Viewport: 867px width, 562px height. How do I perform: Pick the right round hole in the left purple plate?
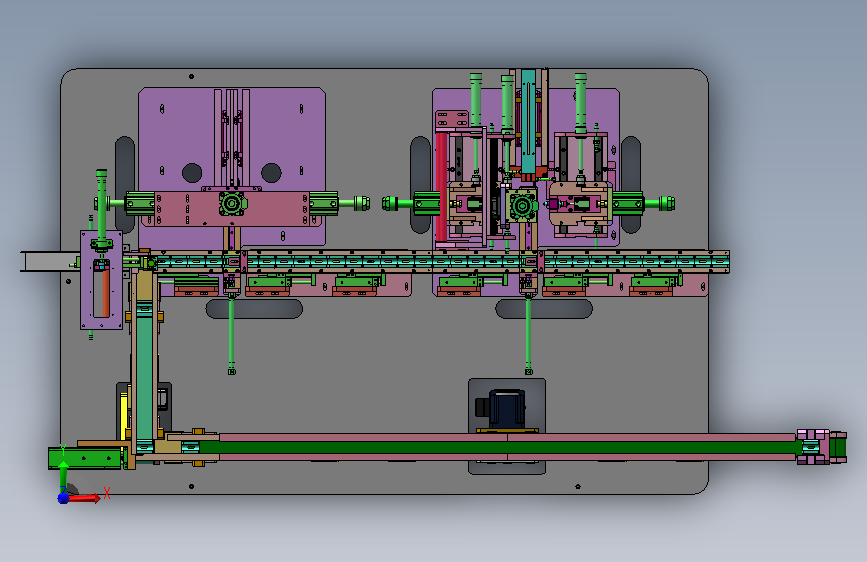click(x=271, y=173)
